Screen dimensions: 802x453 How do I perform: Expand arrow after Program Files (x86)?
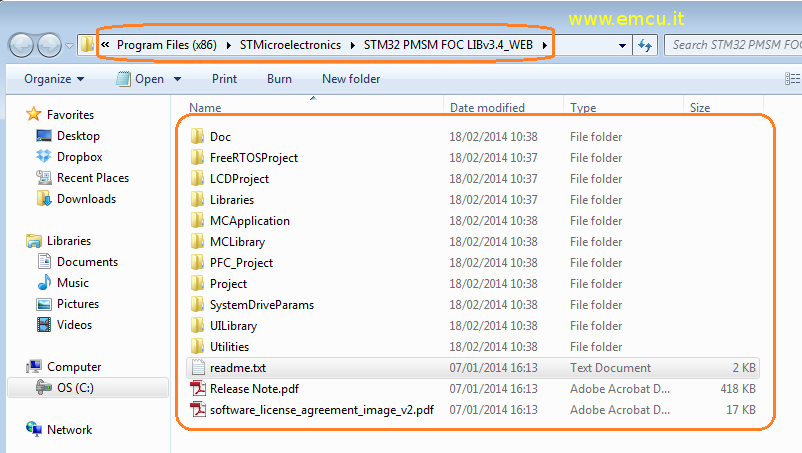pos(228,45)
